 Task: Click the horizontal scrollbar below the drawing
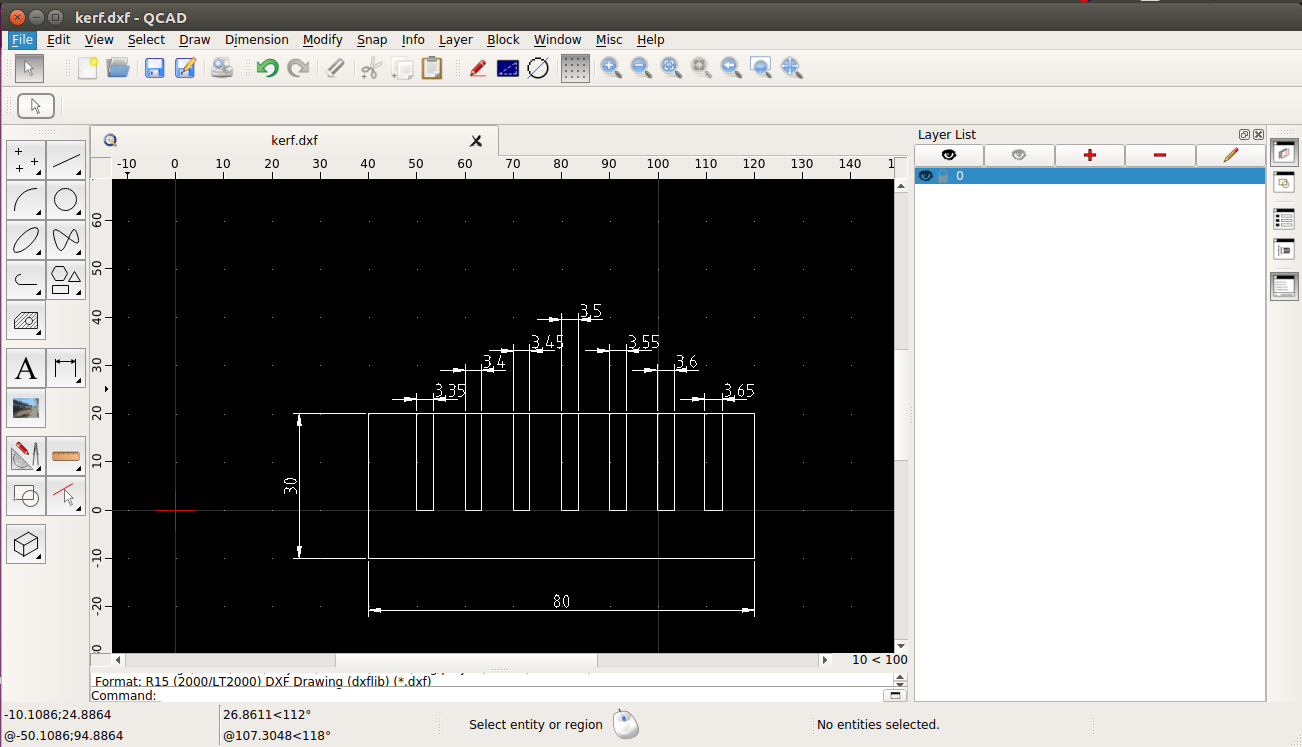tap(466, 660)
